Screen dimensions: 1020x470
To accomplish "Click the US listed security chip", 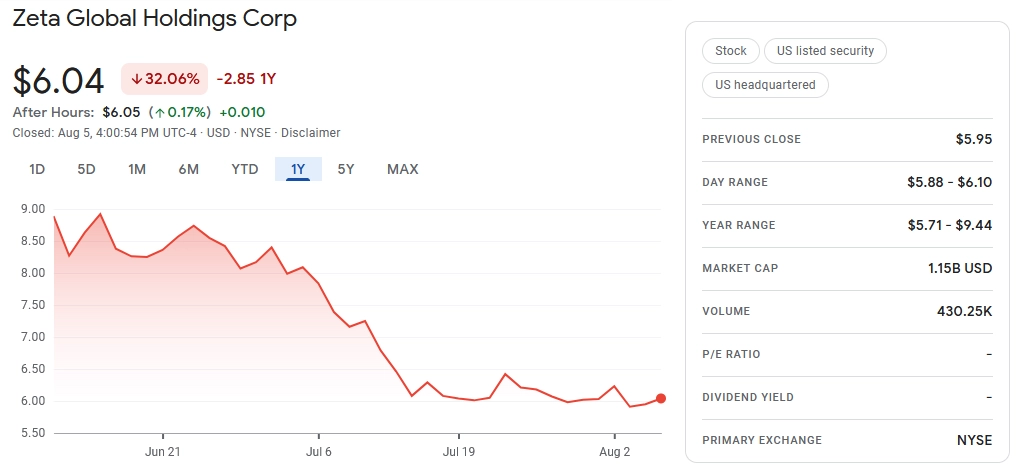I will [x=825, y=51].
